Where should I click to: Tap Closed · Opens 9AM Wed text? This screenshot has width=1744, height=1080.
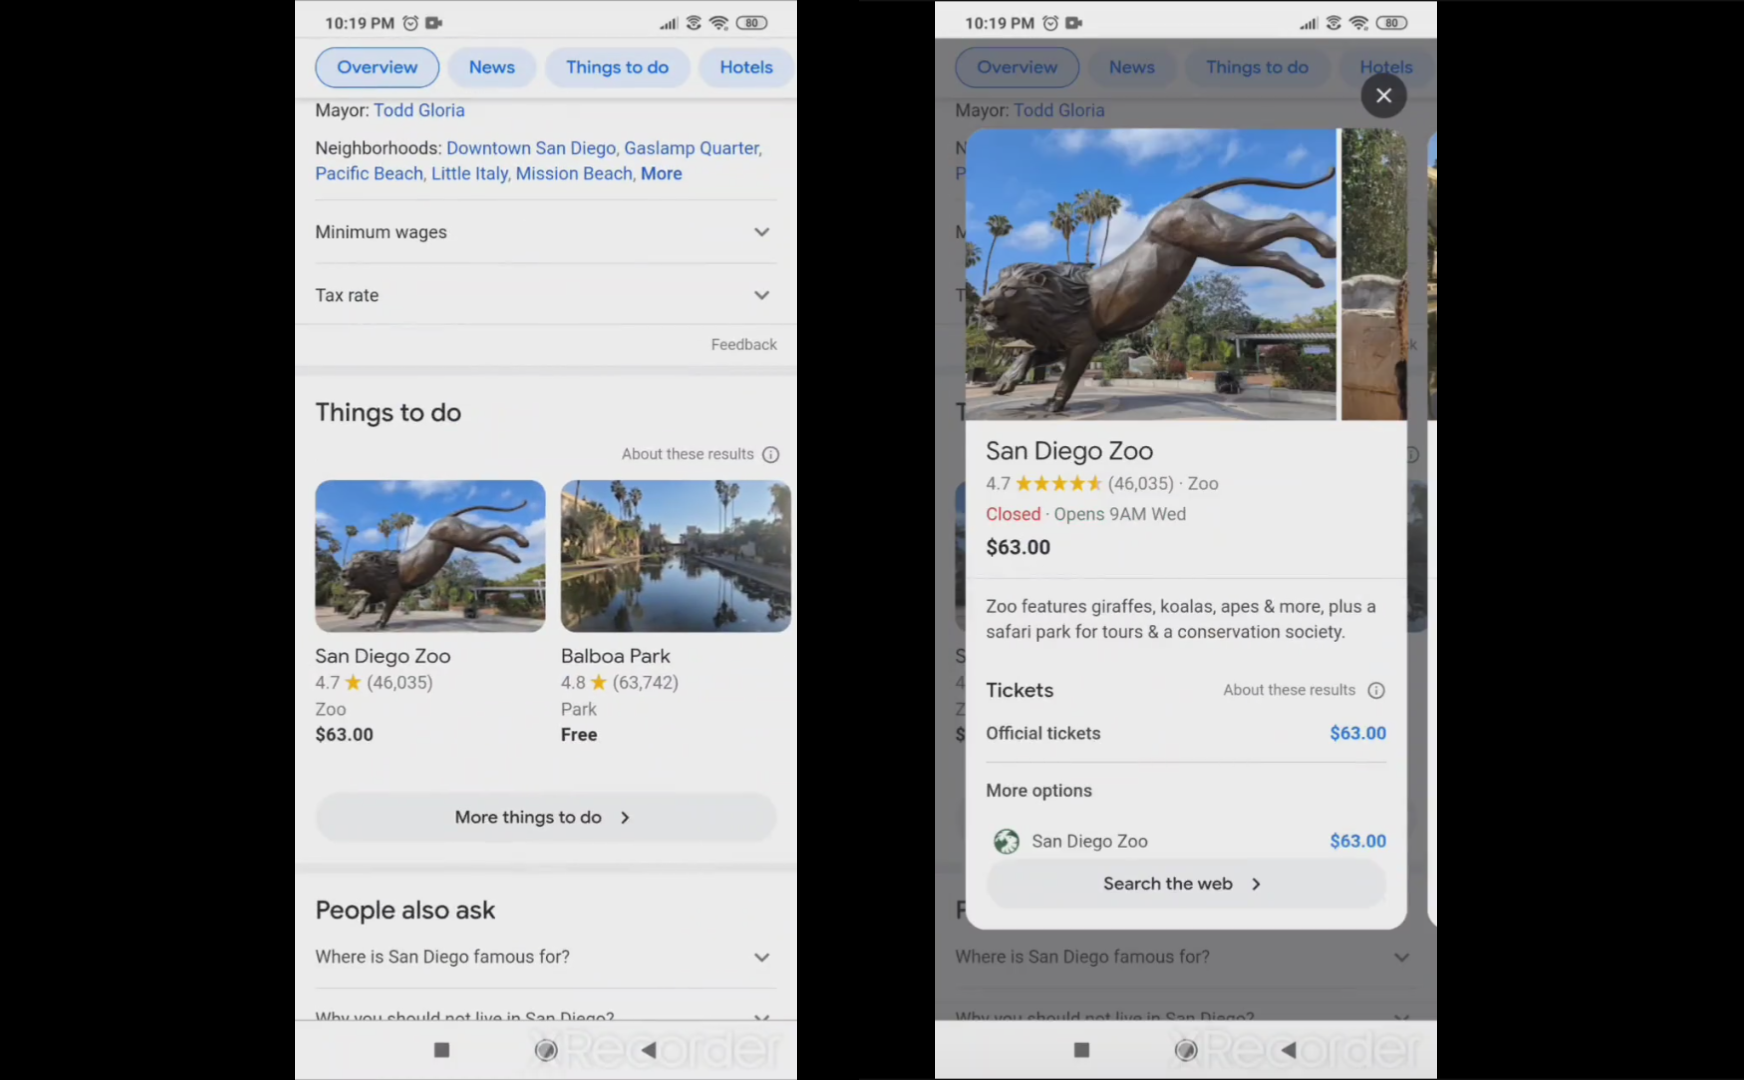1086,514
